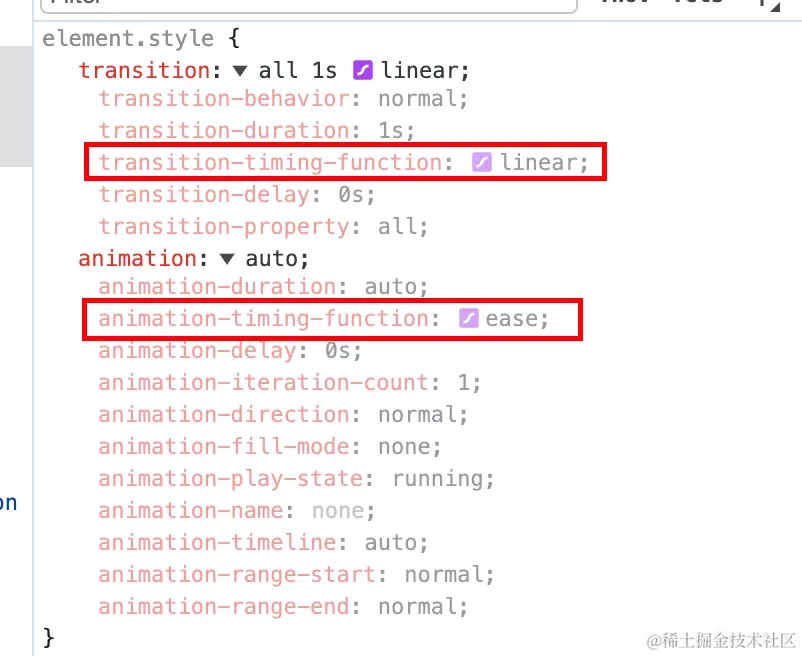Viewport: 802px width, 656px height.
Task: Click the animation-timeline property name
Action: [x=218, y=543]
